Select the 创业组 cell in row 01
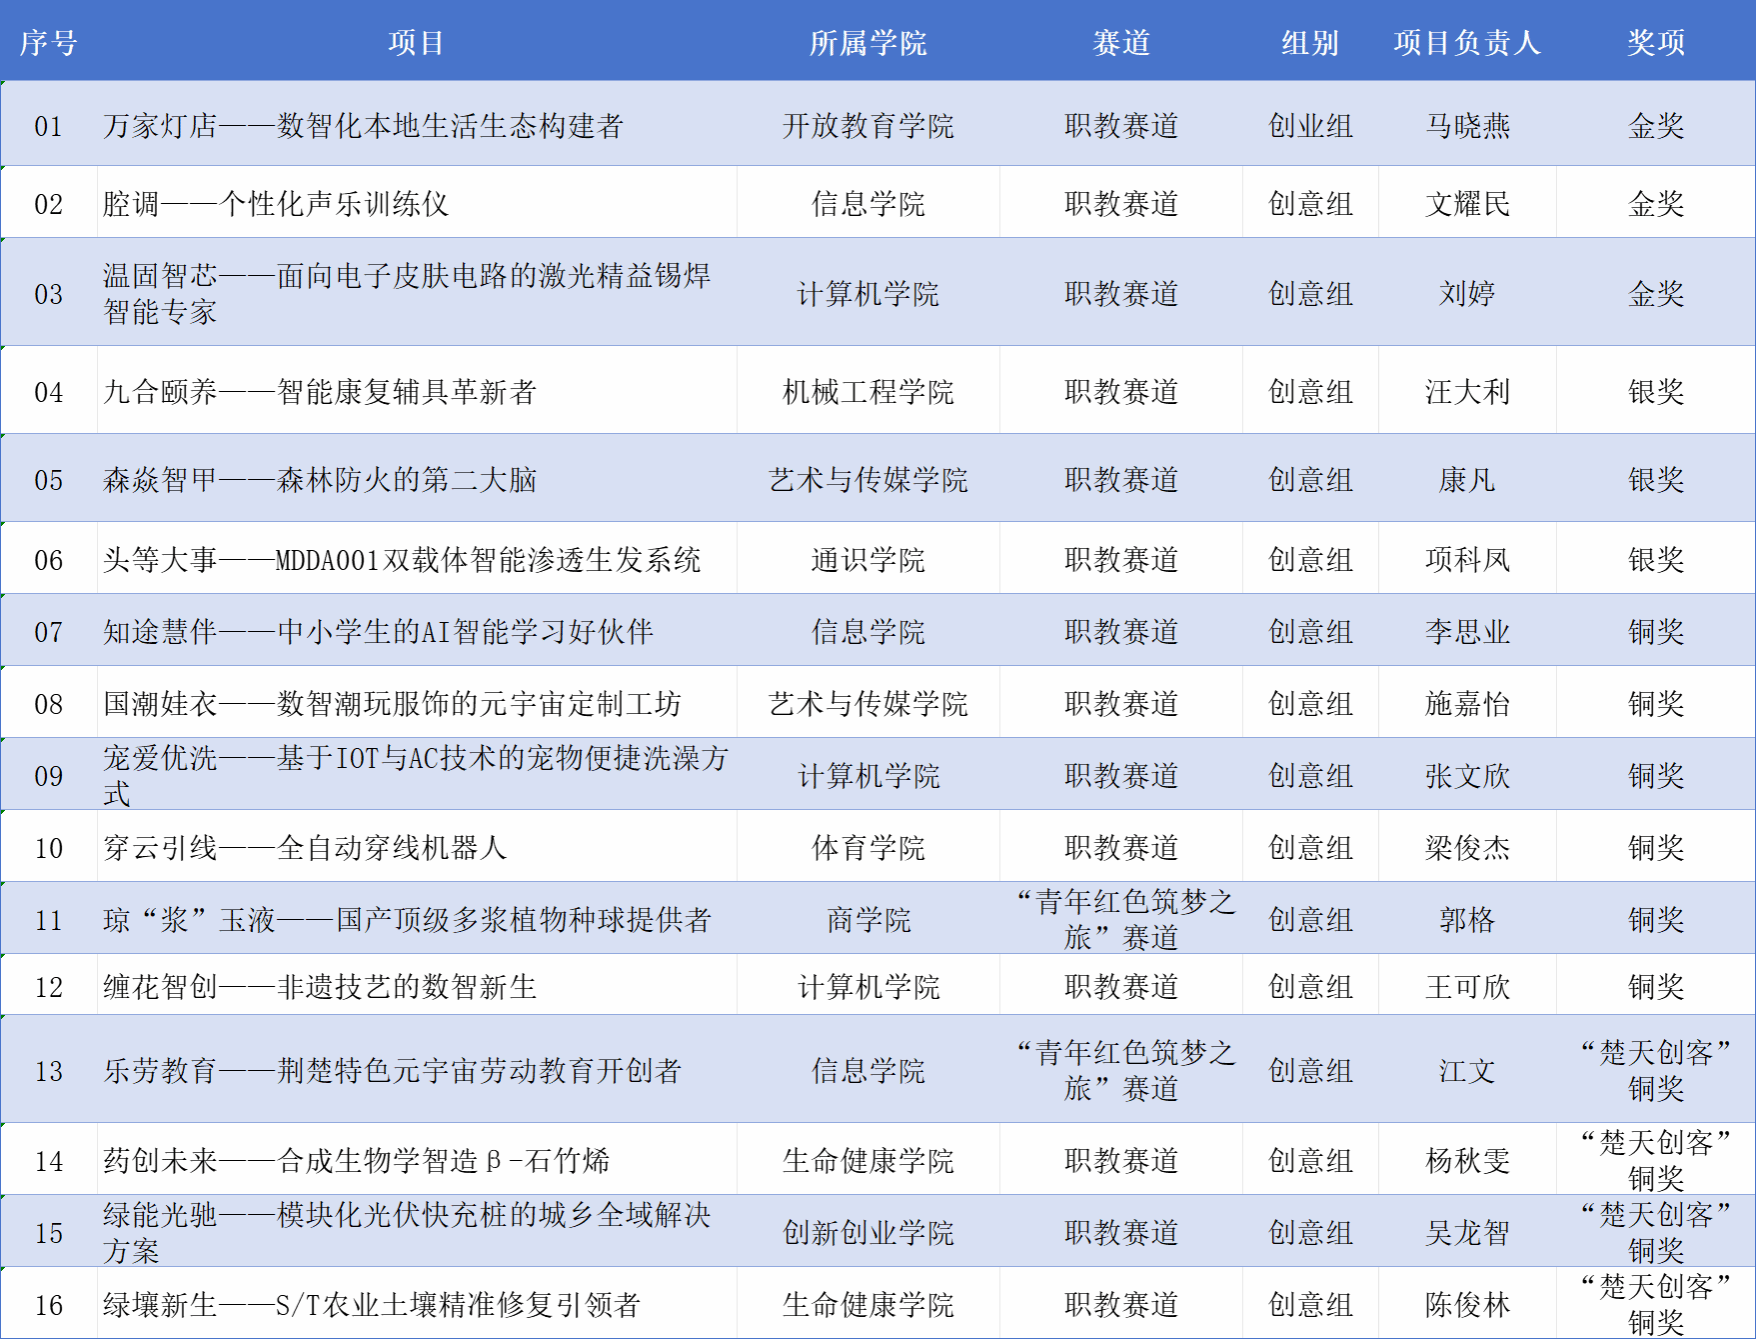Screen dimensions: 1756x1339 [x=1310, y=126]
